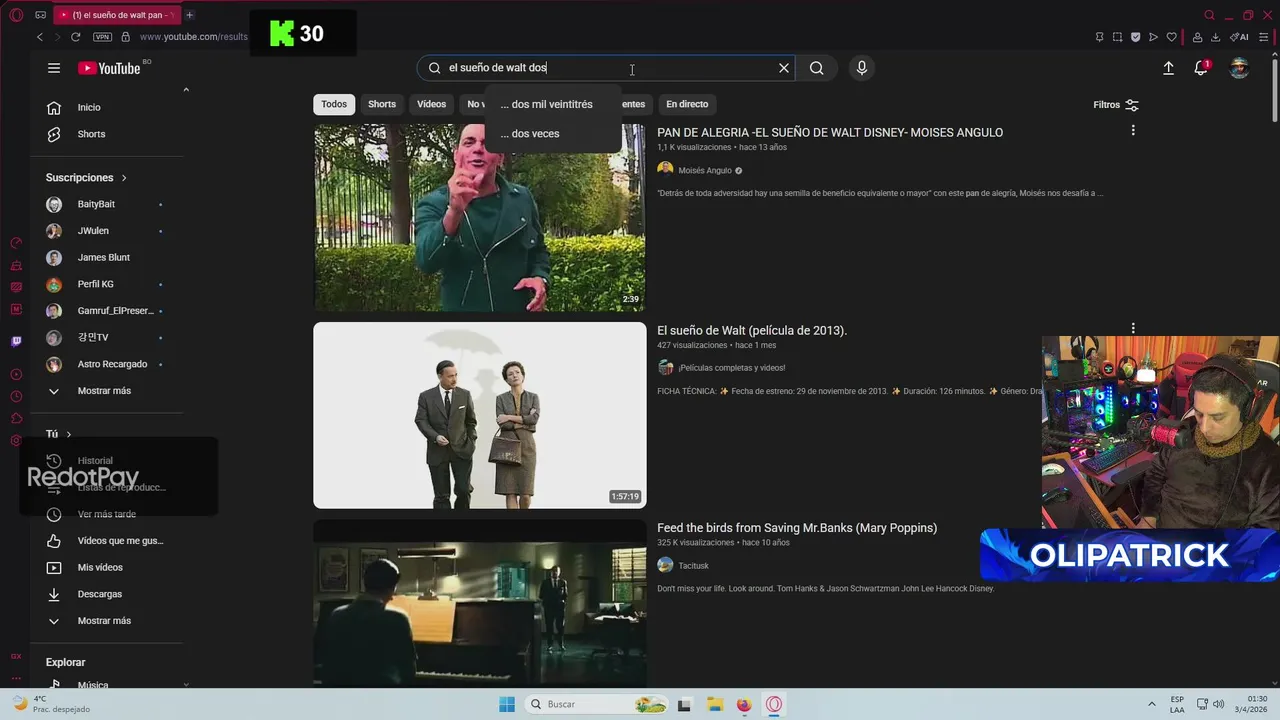This screenshot has width=1280, height=720.
Task: Click the Windows taskbar Buscar search box
Action: tap(596, 704)
